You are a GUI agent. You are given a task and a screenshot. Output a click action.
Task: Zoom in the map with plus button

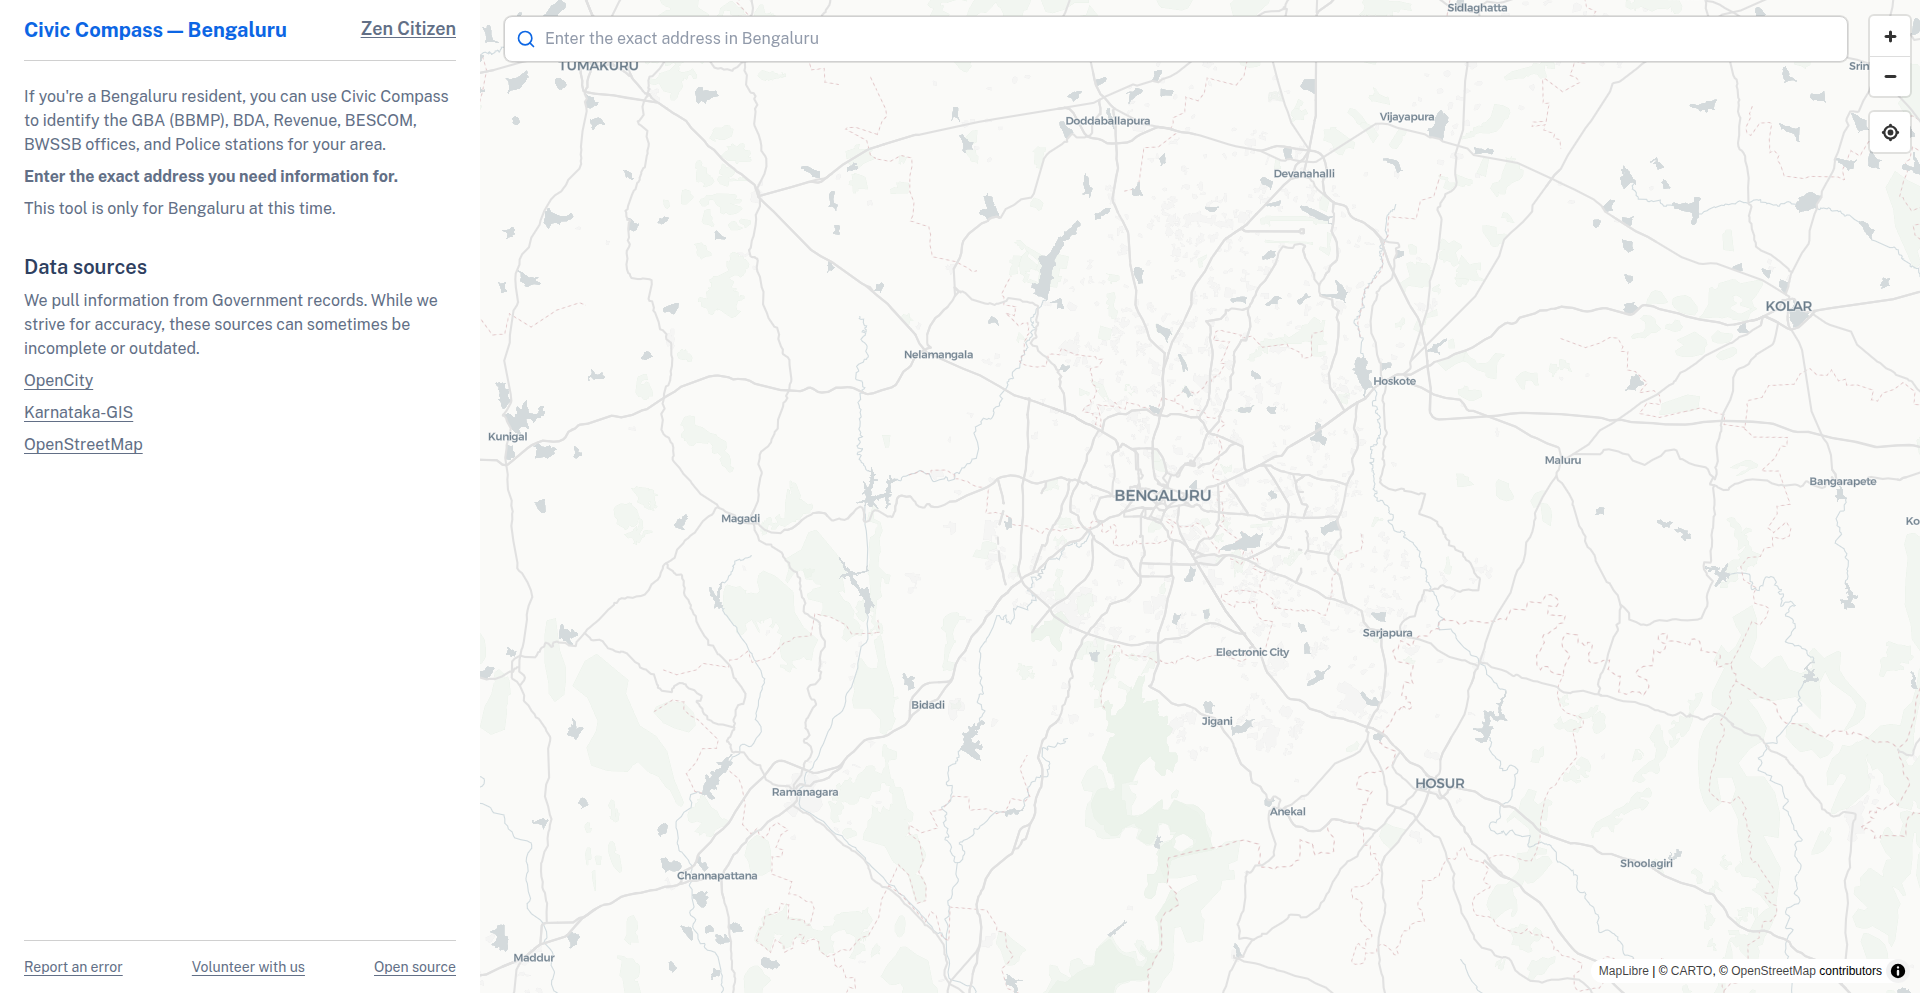point(1890,37)
